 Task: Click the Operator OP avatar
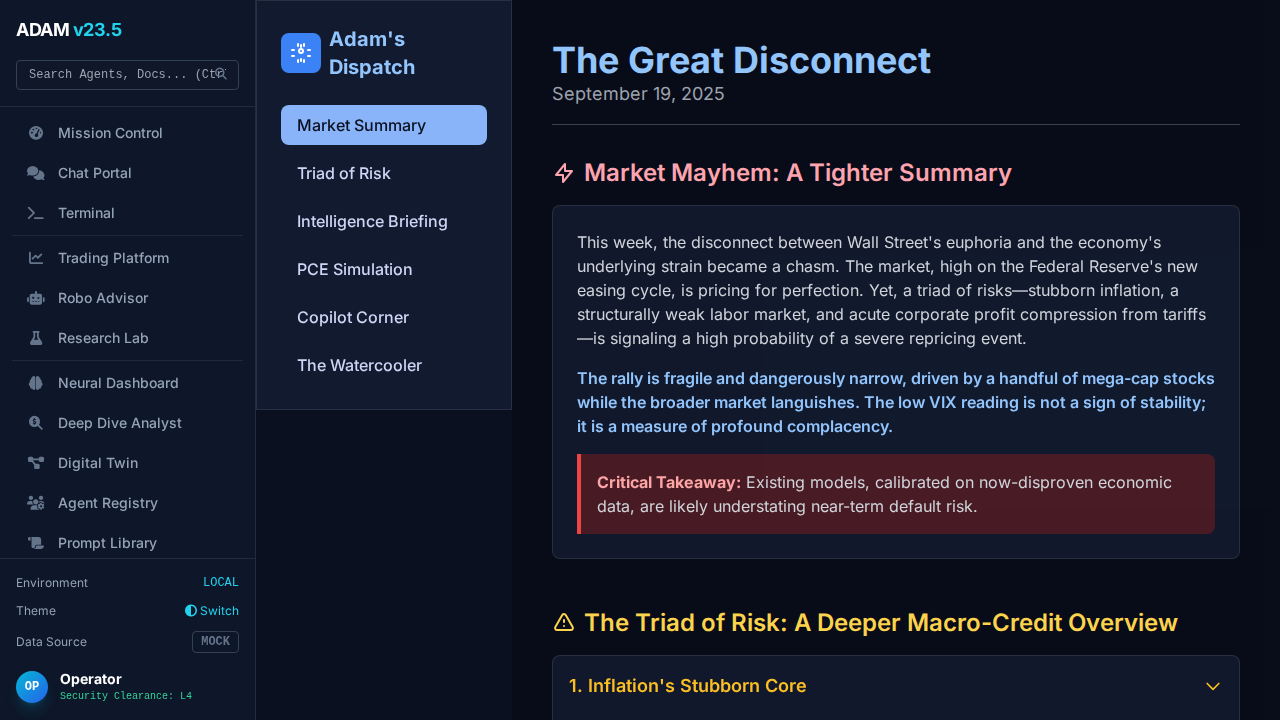32,687
